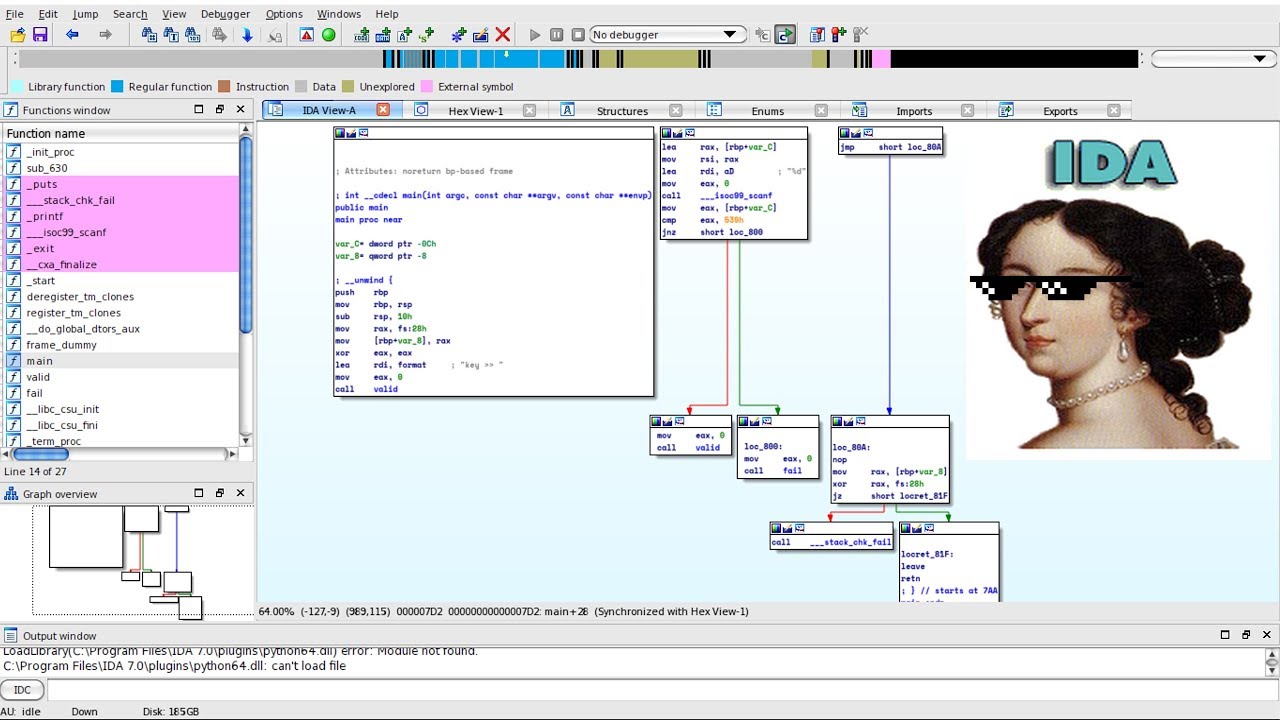Image resolution: width=1280 pixels, height=720 pixels.
Task: Float the Functions window panel
Action: click(x=219, y=109)
